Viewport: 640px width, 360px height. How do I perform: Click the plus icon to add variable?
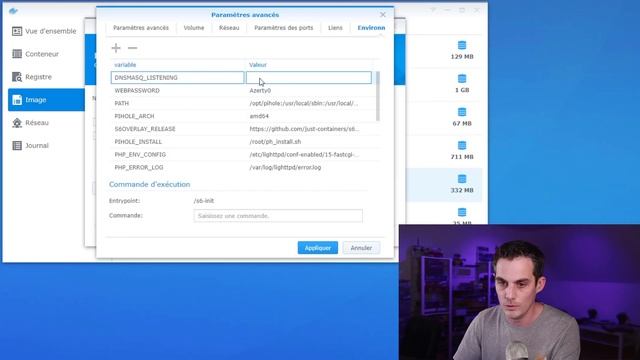click(x=116, y=48)
